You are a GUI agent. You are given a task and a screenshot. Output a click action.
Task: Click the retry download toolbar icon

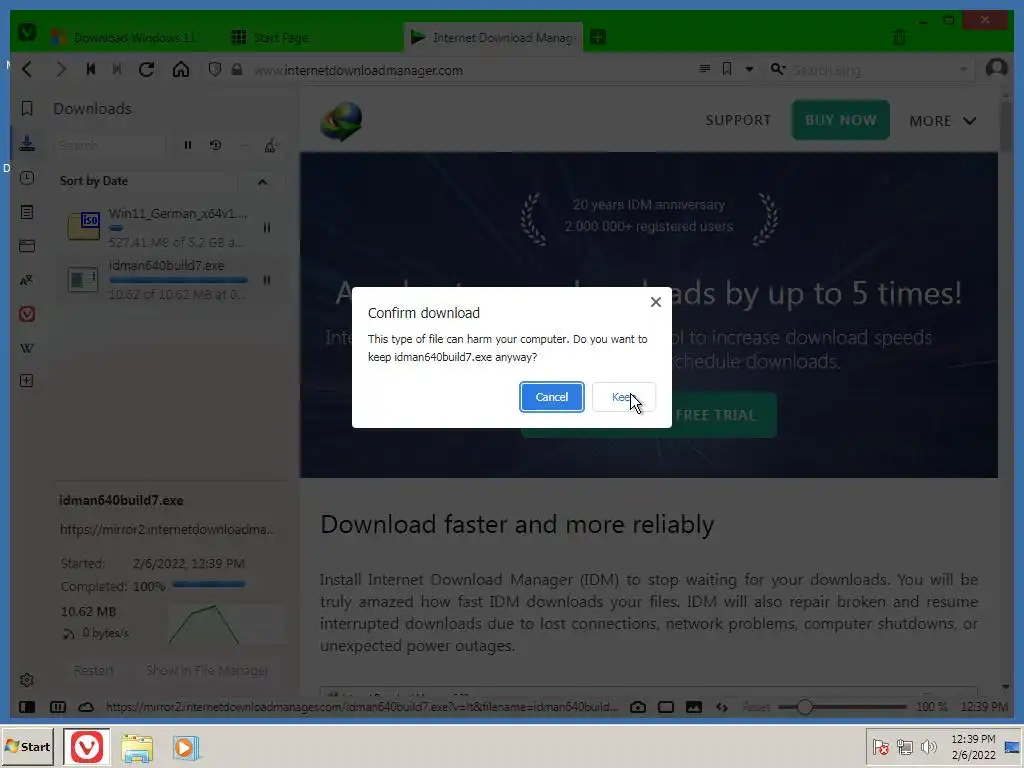pos(216,145)
